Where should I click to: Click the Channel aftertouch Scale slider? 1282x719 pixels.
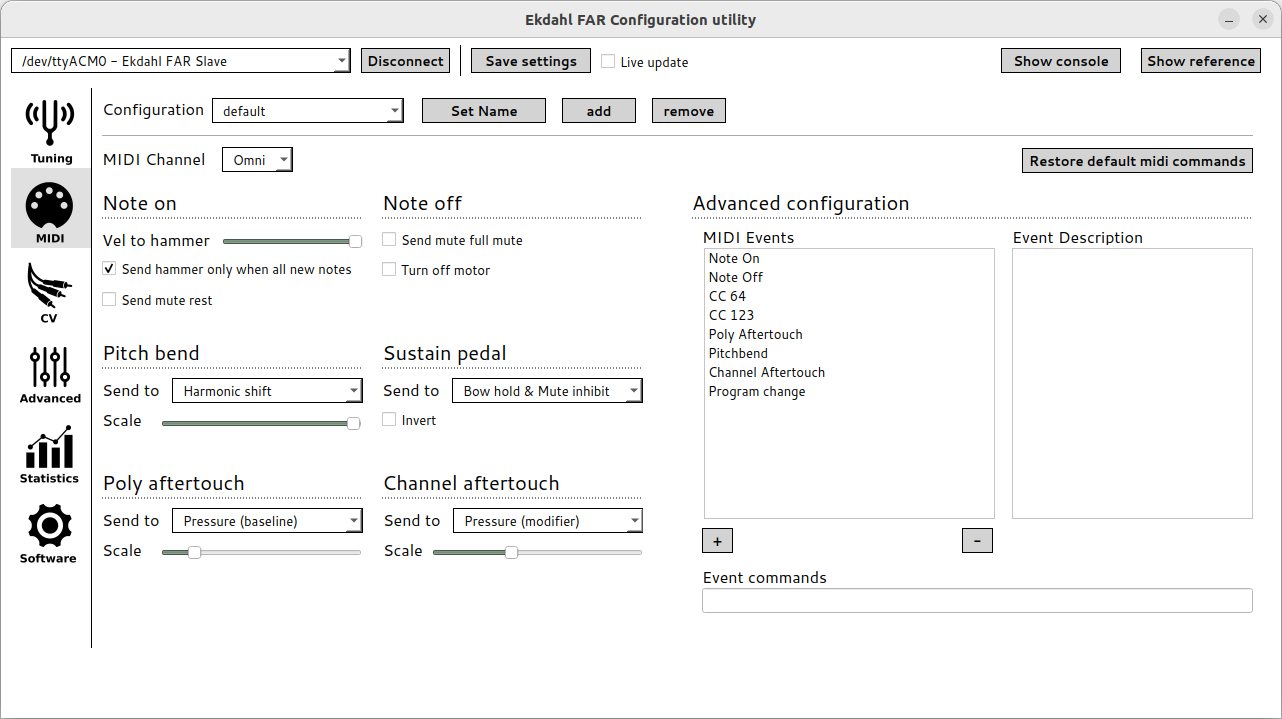[537, 552]
